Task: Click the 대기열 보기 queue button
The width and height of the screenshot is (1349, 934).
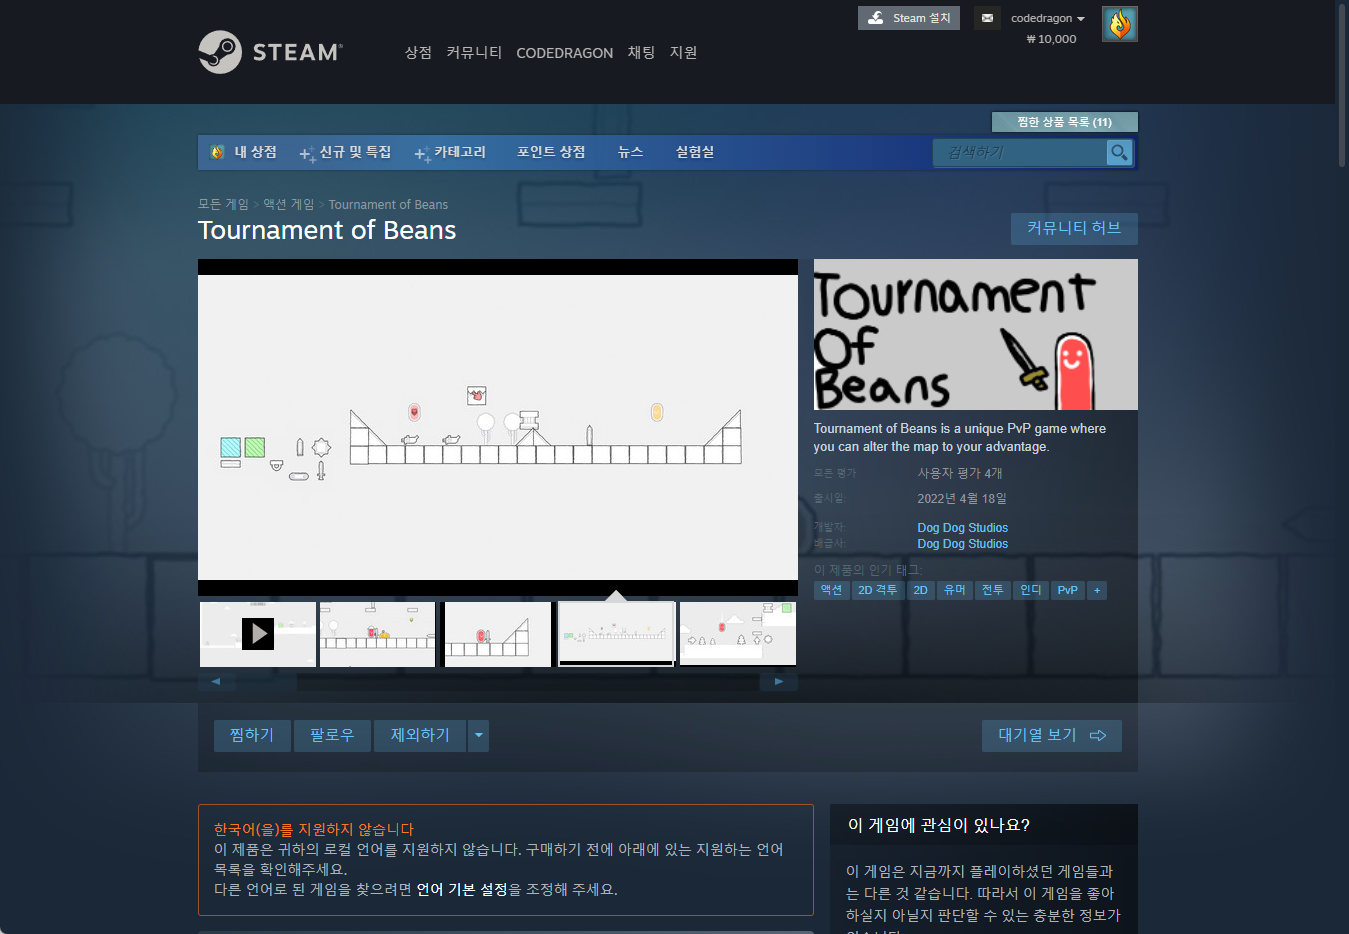Action: click(1052, 735)
